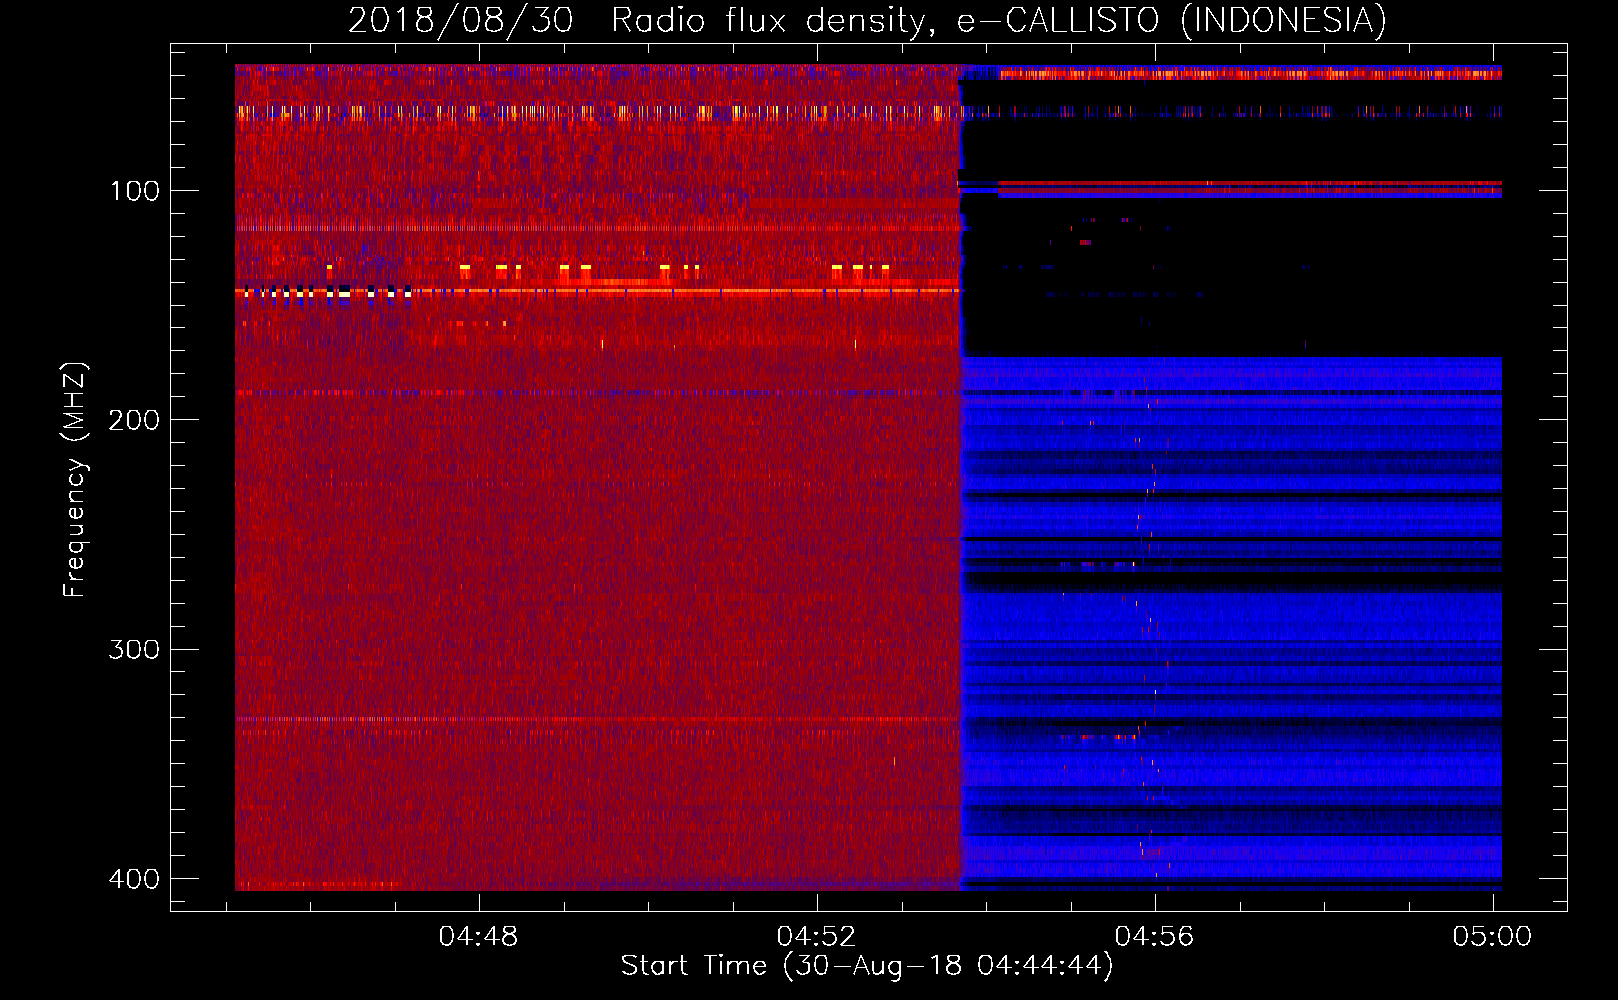Viewport: 1618px width, 1000px height.
Task: Click the '200' frequency tick label
Action: pos(134,420)
